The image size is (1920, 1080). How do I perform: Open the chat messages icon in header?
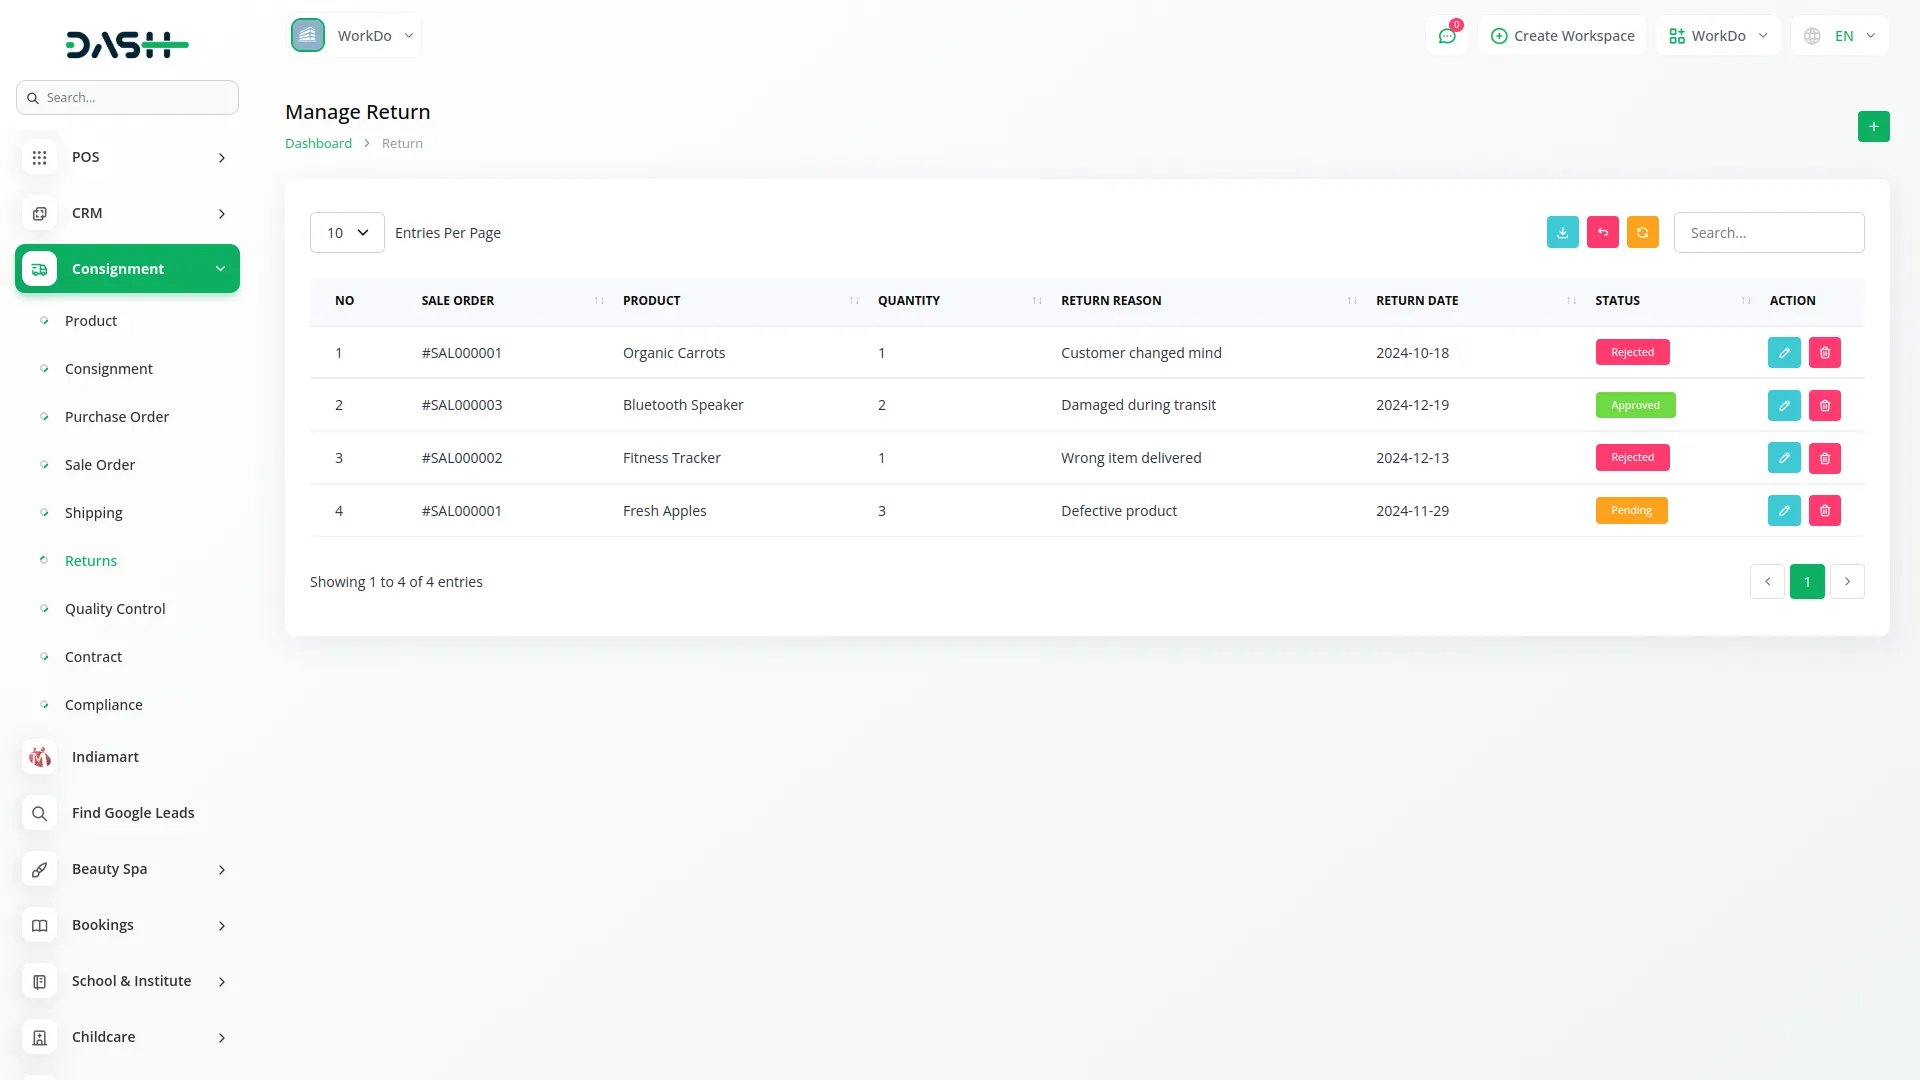click(x=1446, y=36)
